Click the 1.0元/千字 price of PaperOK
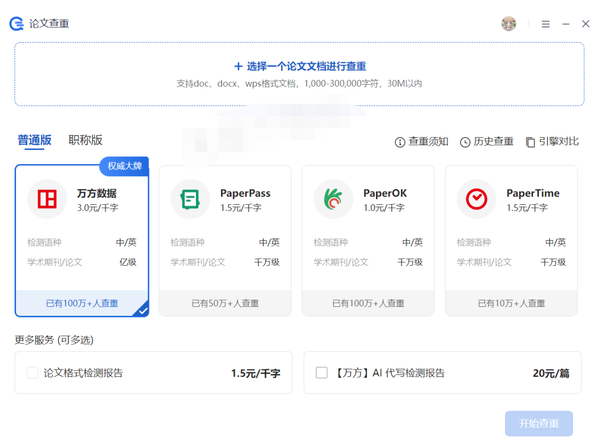The width and height of the screenshot is (591, 441). click(384, 208)
